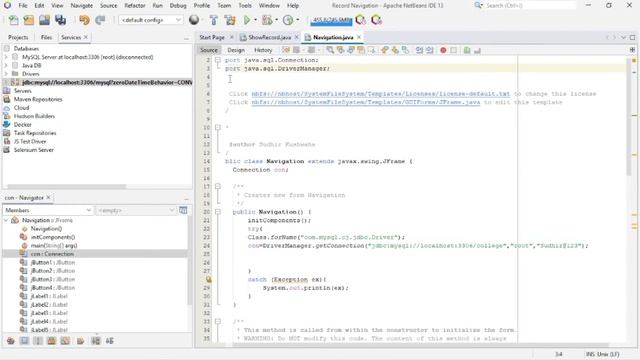The height and width of the screenshot is (360, 640).
Task: Close the Navigation.java editor tab
Action: pos(359,37)
